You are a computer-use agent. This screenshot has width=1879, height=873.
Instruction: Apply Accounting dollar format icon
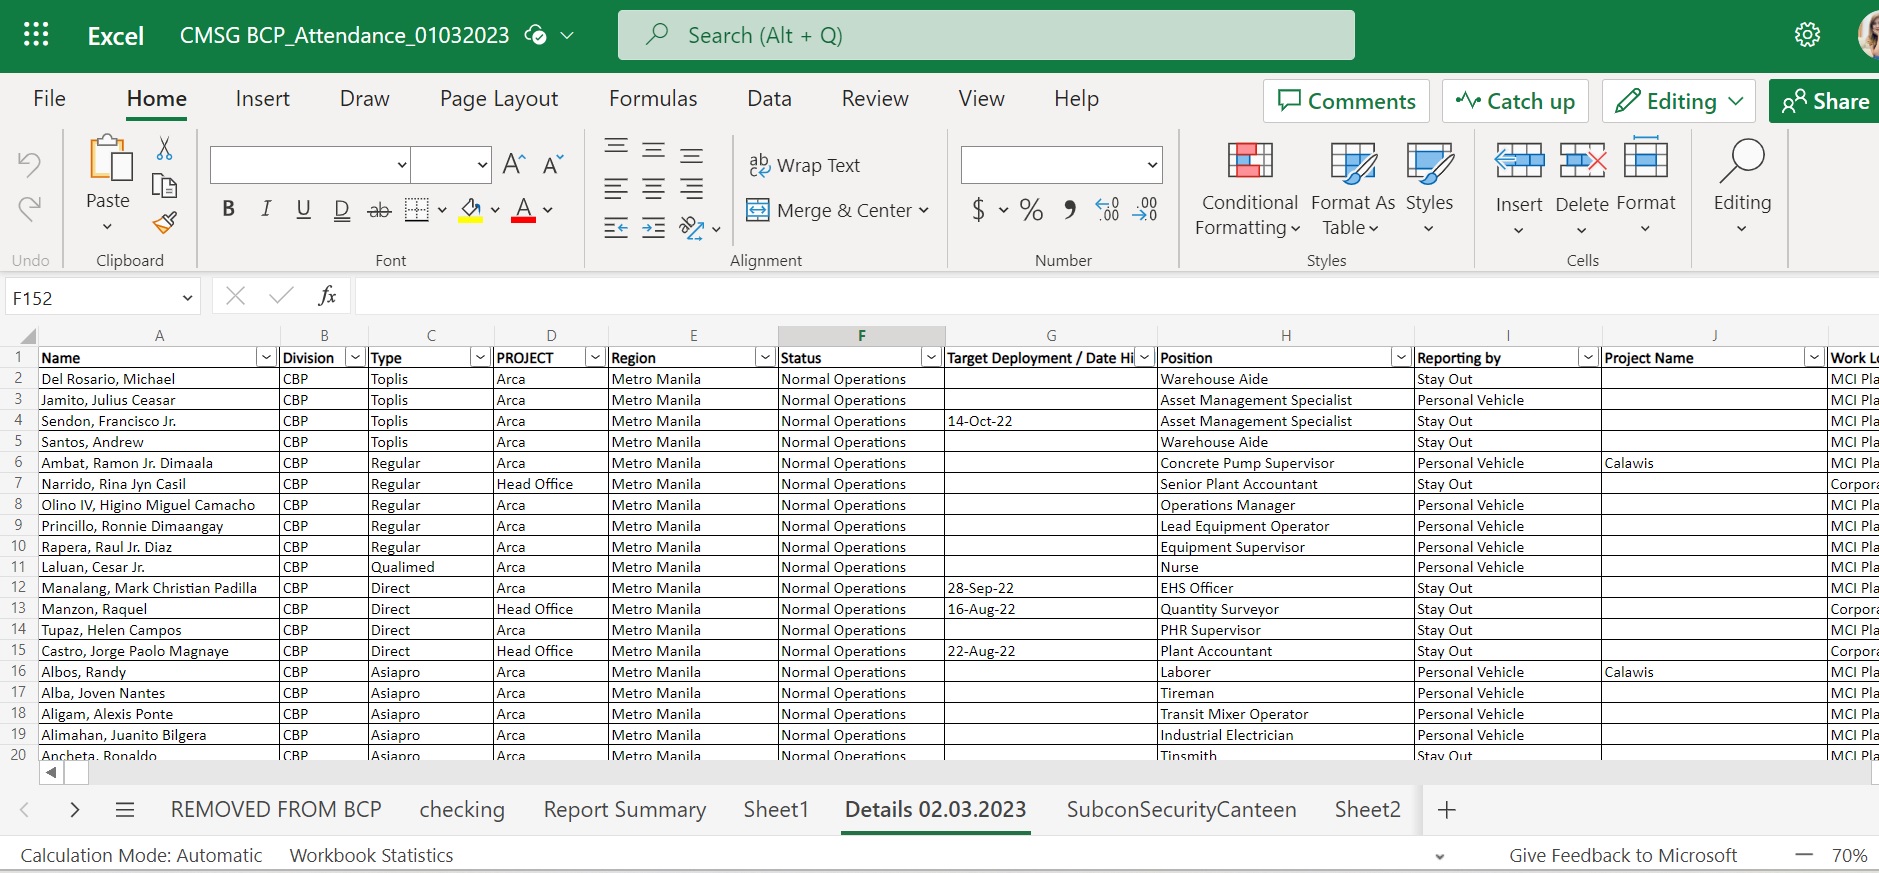tap(978, 209)
